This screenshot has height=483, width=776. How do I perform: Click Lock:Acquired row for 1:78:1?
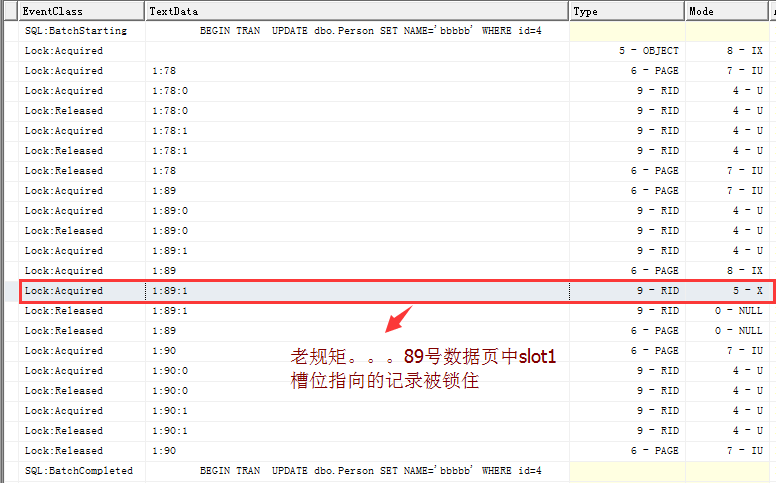point(394,131)
